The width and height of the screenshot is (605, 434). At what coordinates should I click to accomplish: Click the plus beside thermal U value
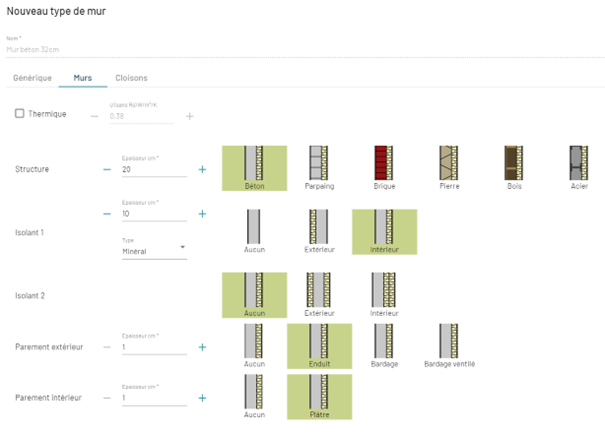(x=189, y=116)
